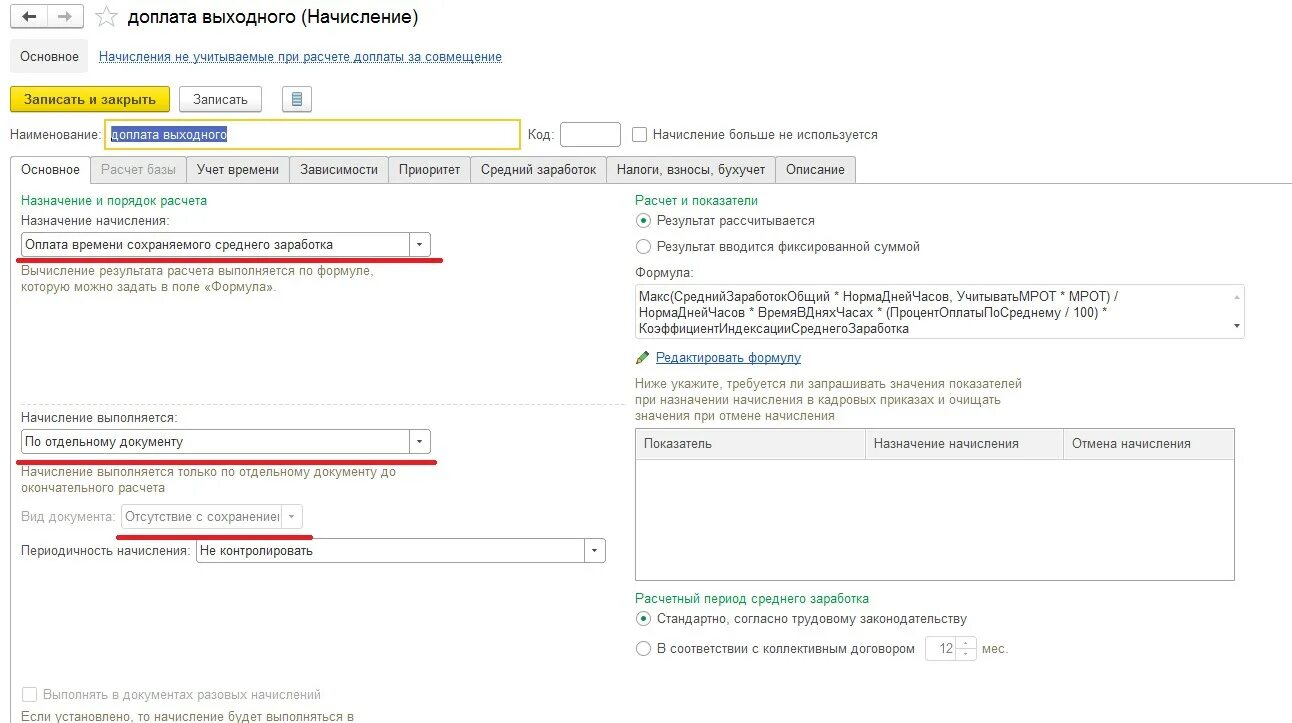Image resolution: width=1292 pixels, height=723 pixels.
Task: Go back with the left arrow button
Action: click(29, 17)
